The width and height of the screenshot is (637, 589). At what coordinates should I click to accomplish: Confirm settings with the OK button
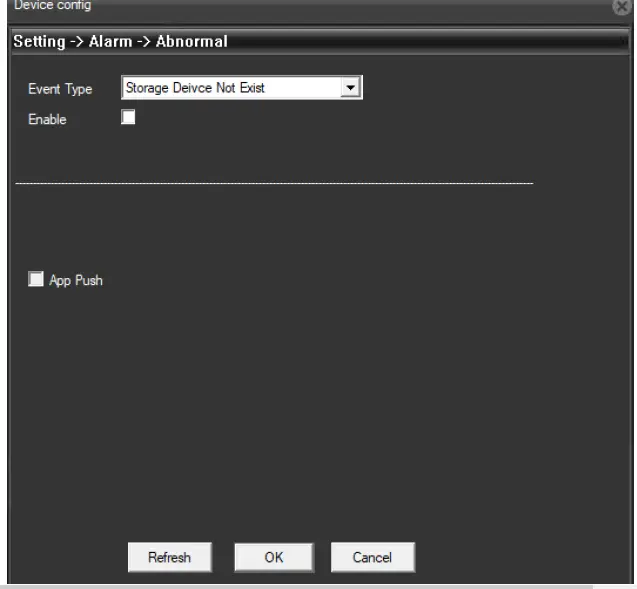coord(274,557)
